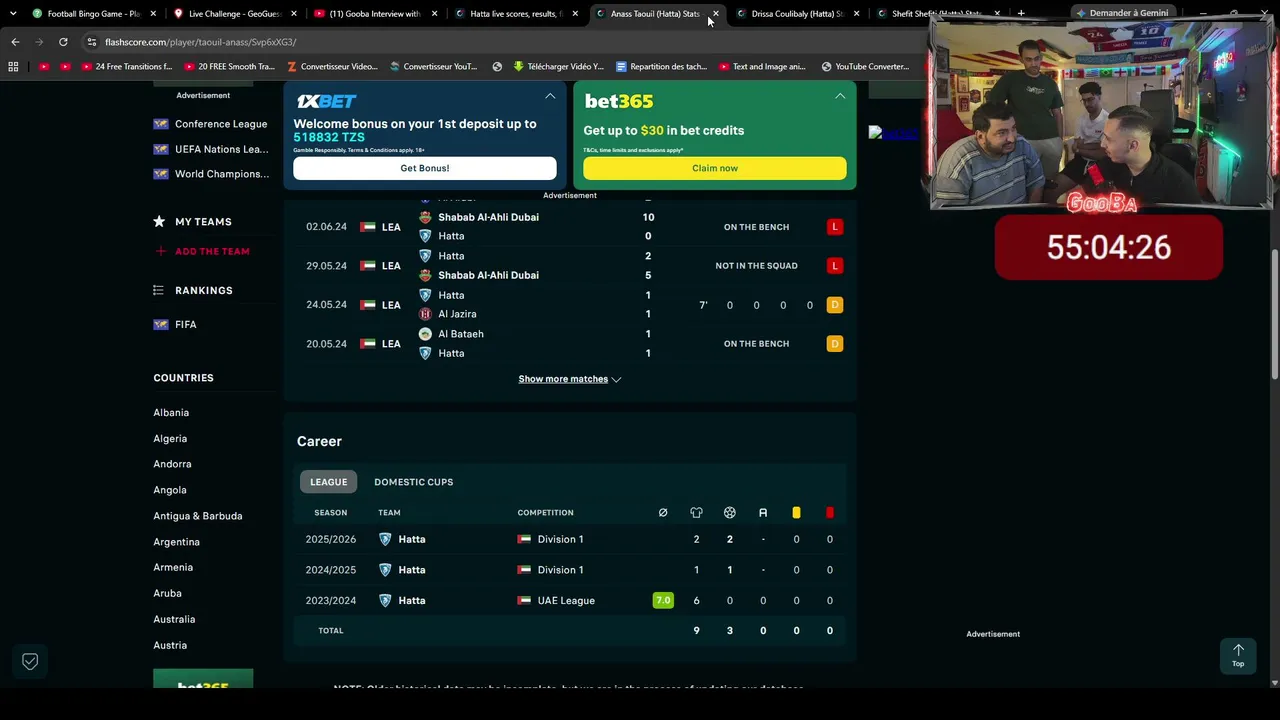The image size is (1280, 720).
Task: Click the Rankings list icon
Action: click(x=158, y=290)
